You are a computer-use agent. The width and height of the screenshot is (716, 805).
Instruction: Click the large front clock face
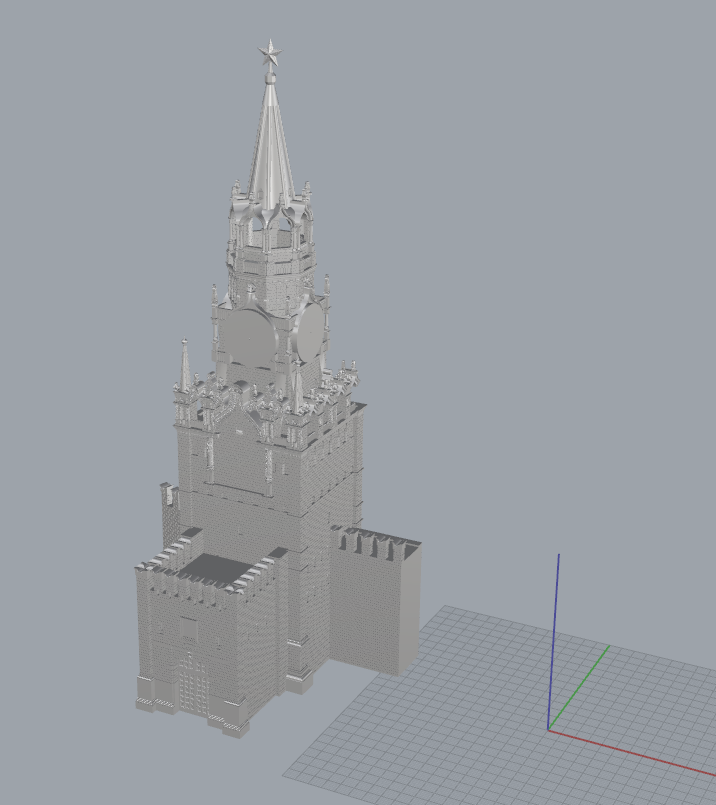(x=251, y=338)
